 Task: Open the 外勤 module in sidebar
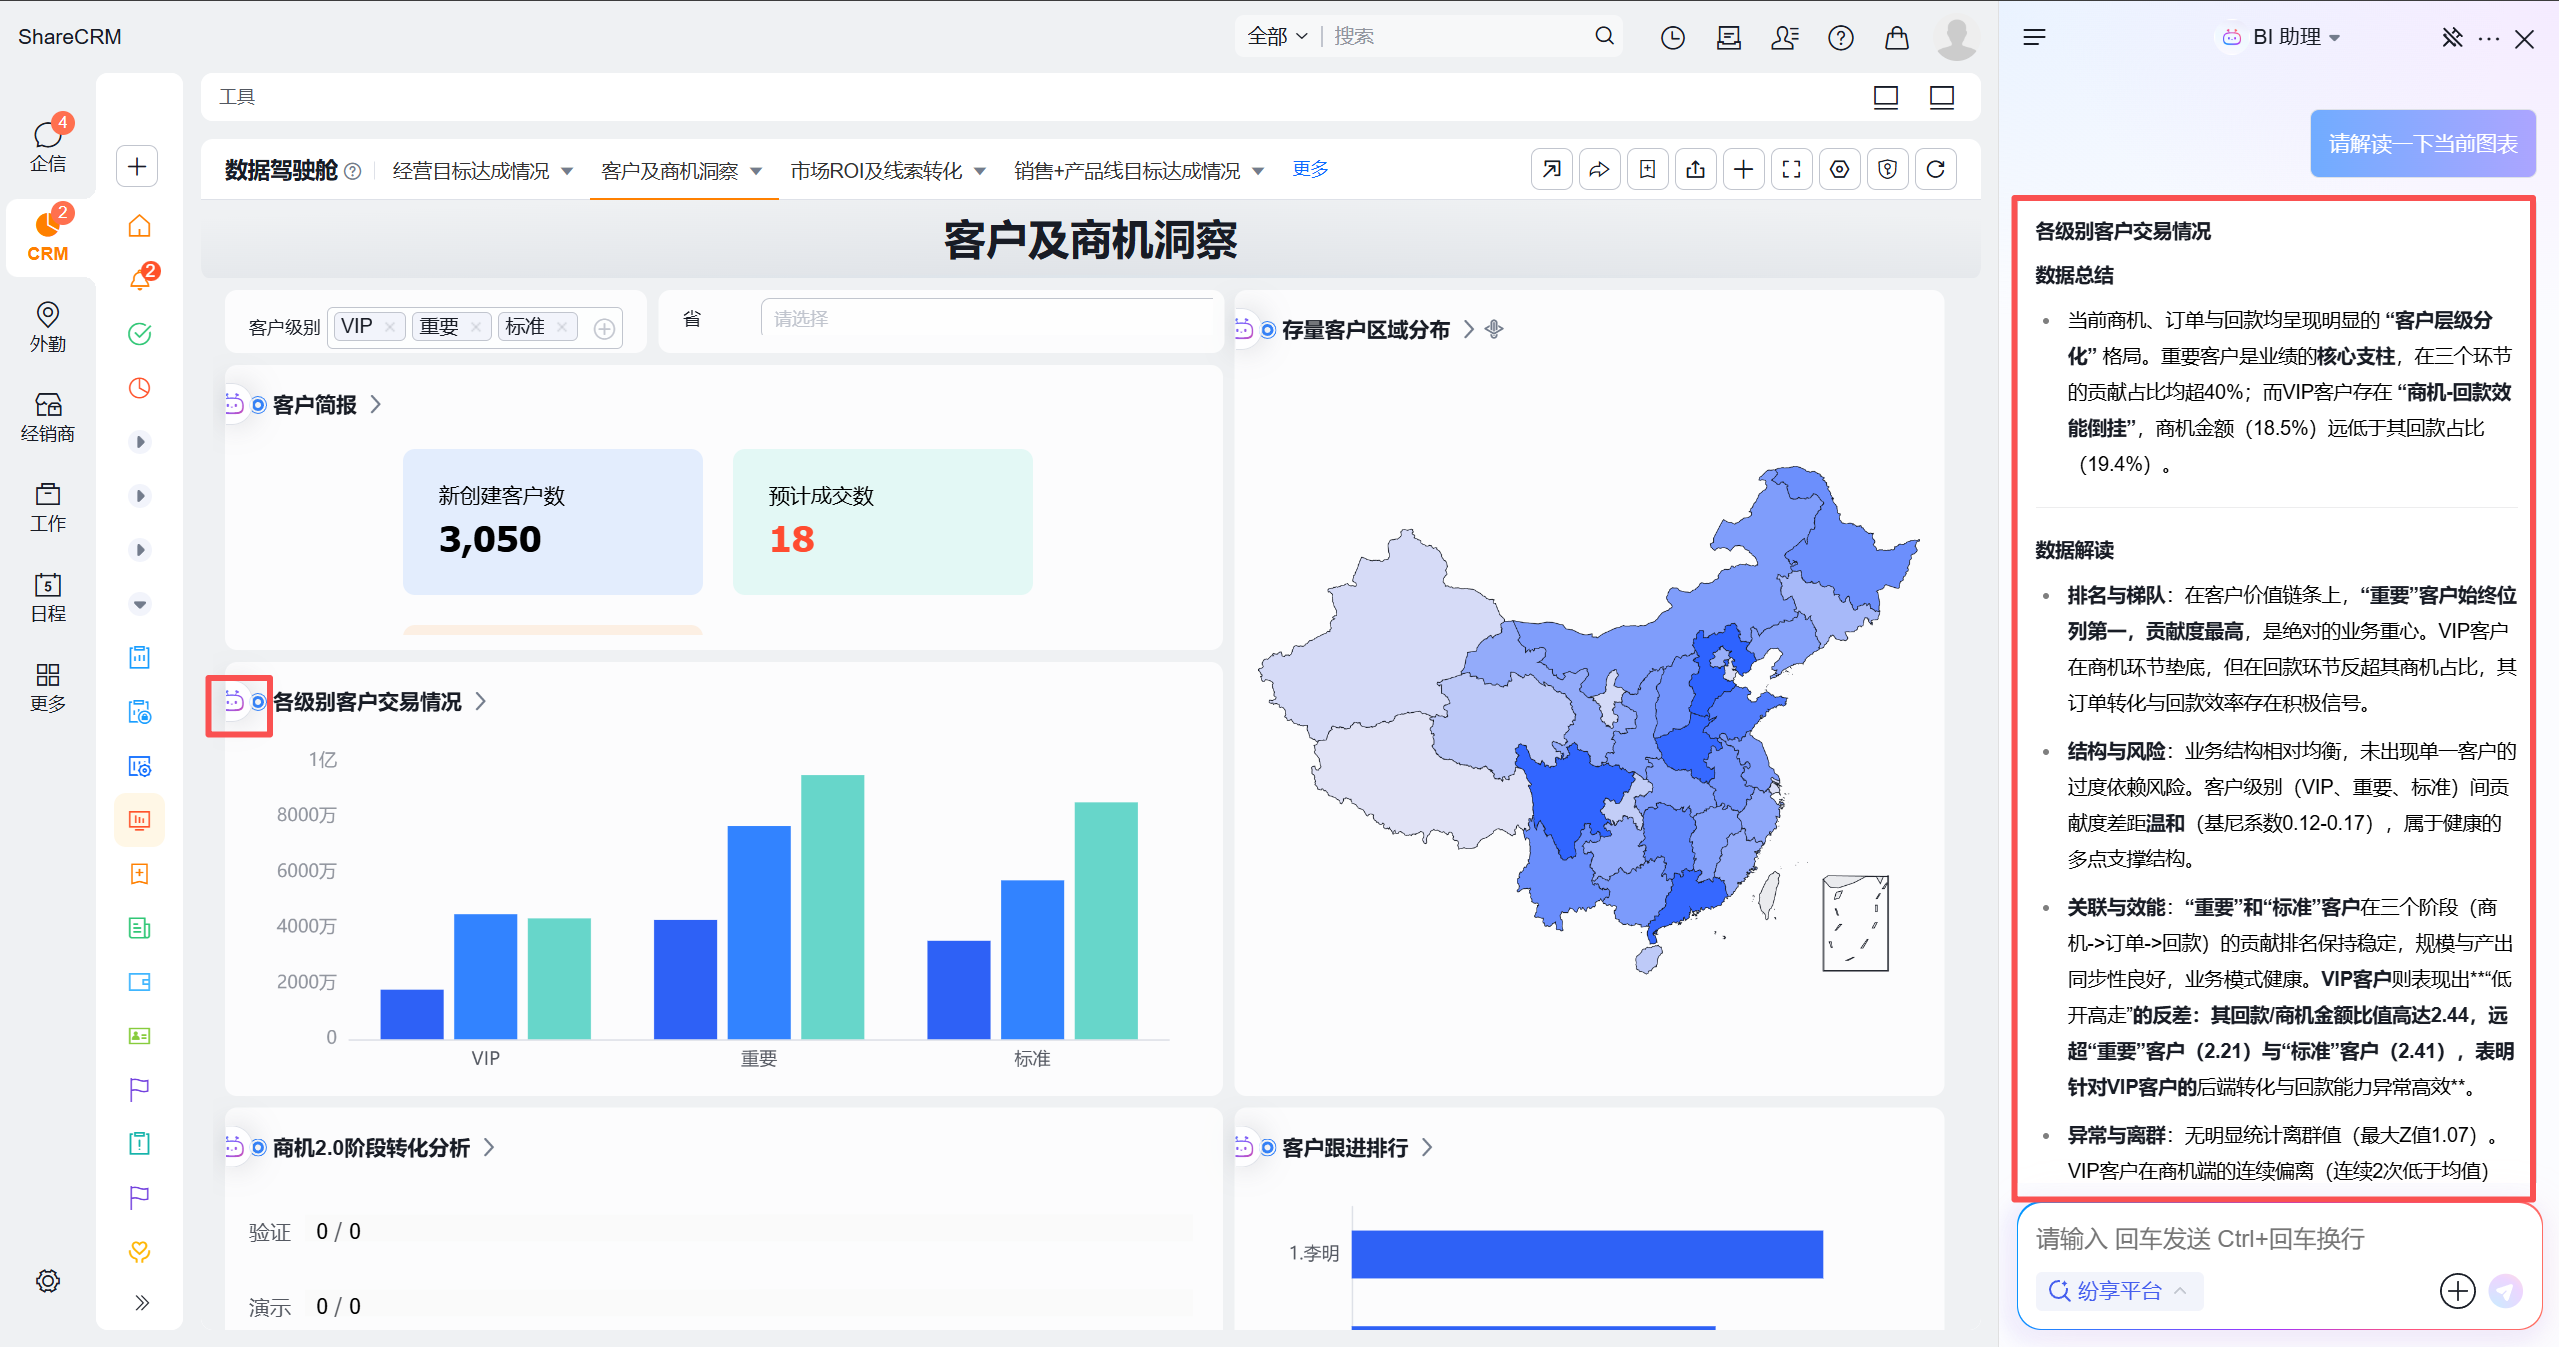(48, 326)
